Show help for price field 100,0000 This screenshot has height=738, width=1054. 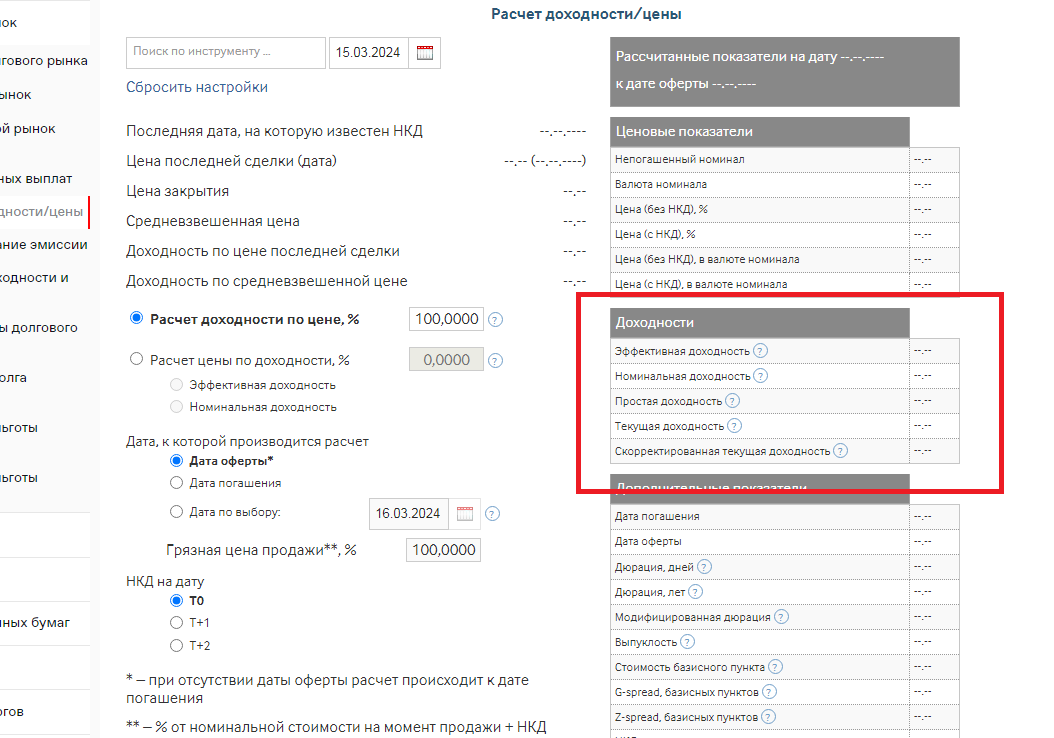(495, 320)
